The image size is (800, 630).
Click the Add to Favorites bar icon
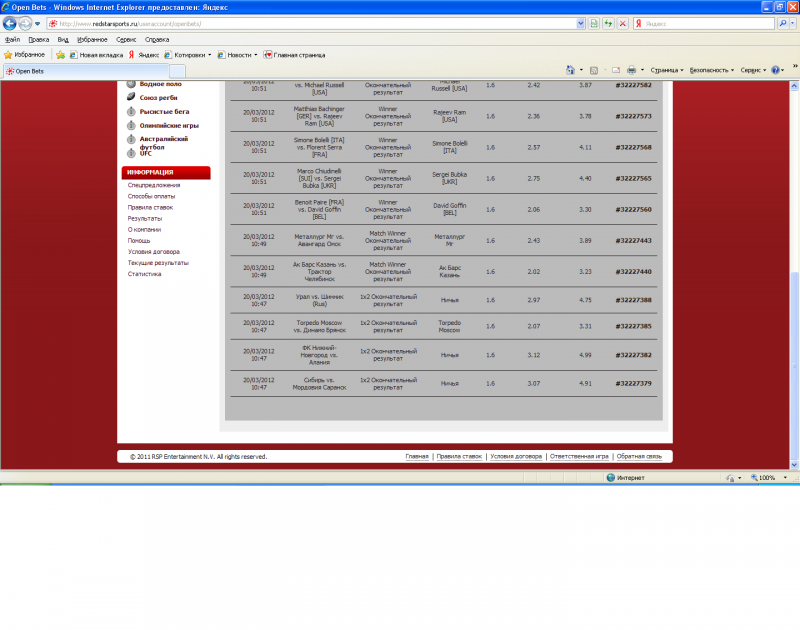60,55
